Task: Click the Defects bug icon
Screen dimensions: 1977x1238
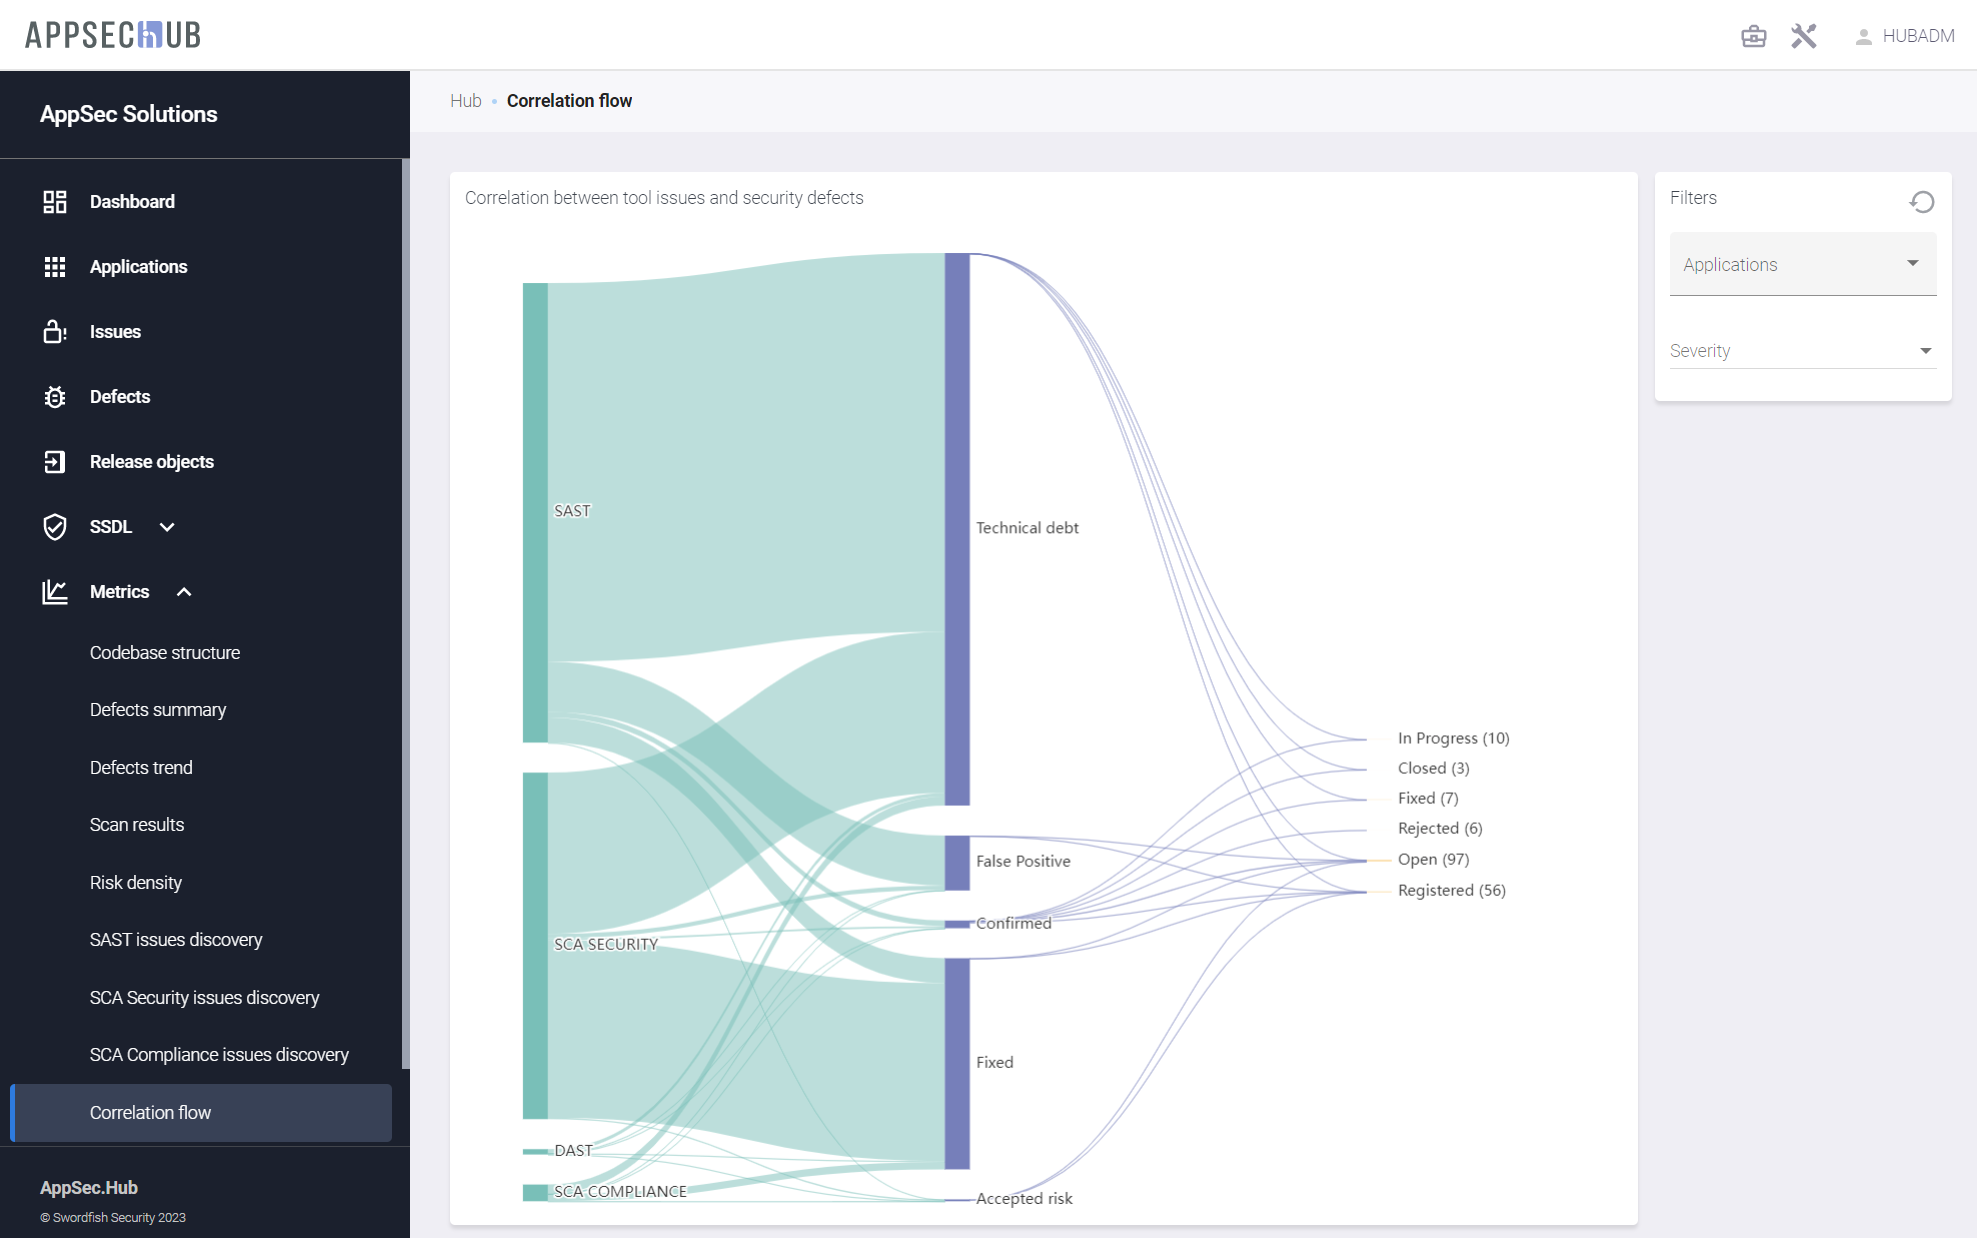Action: click(55, 397)
